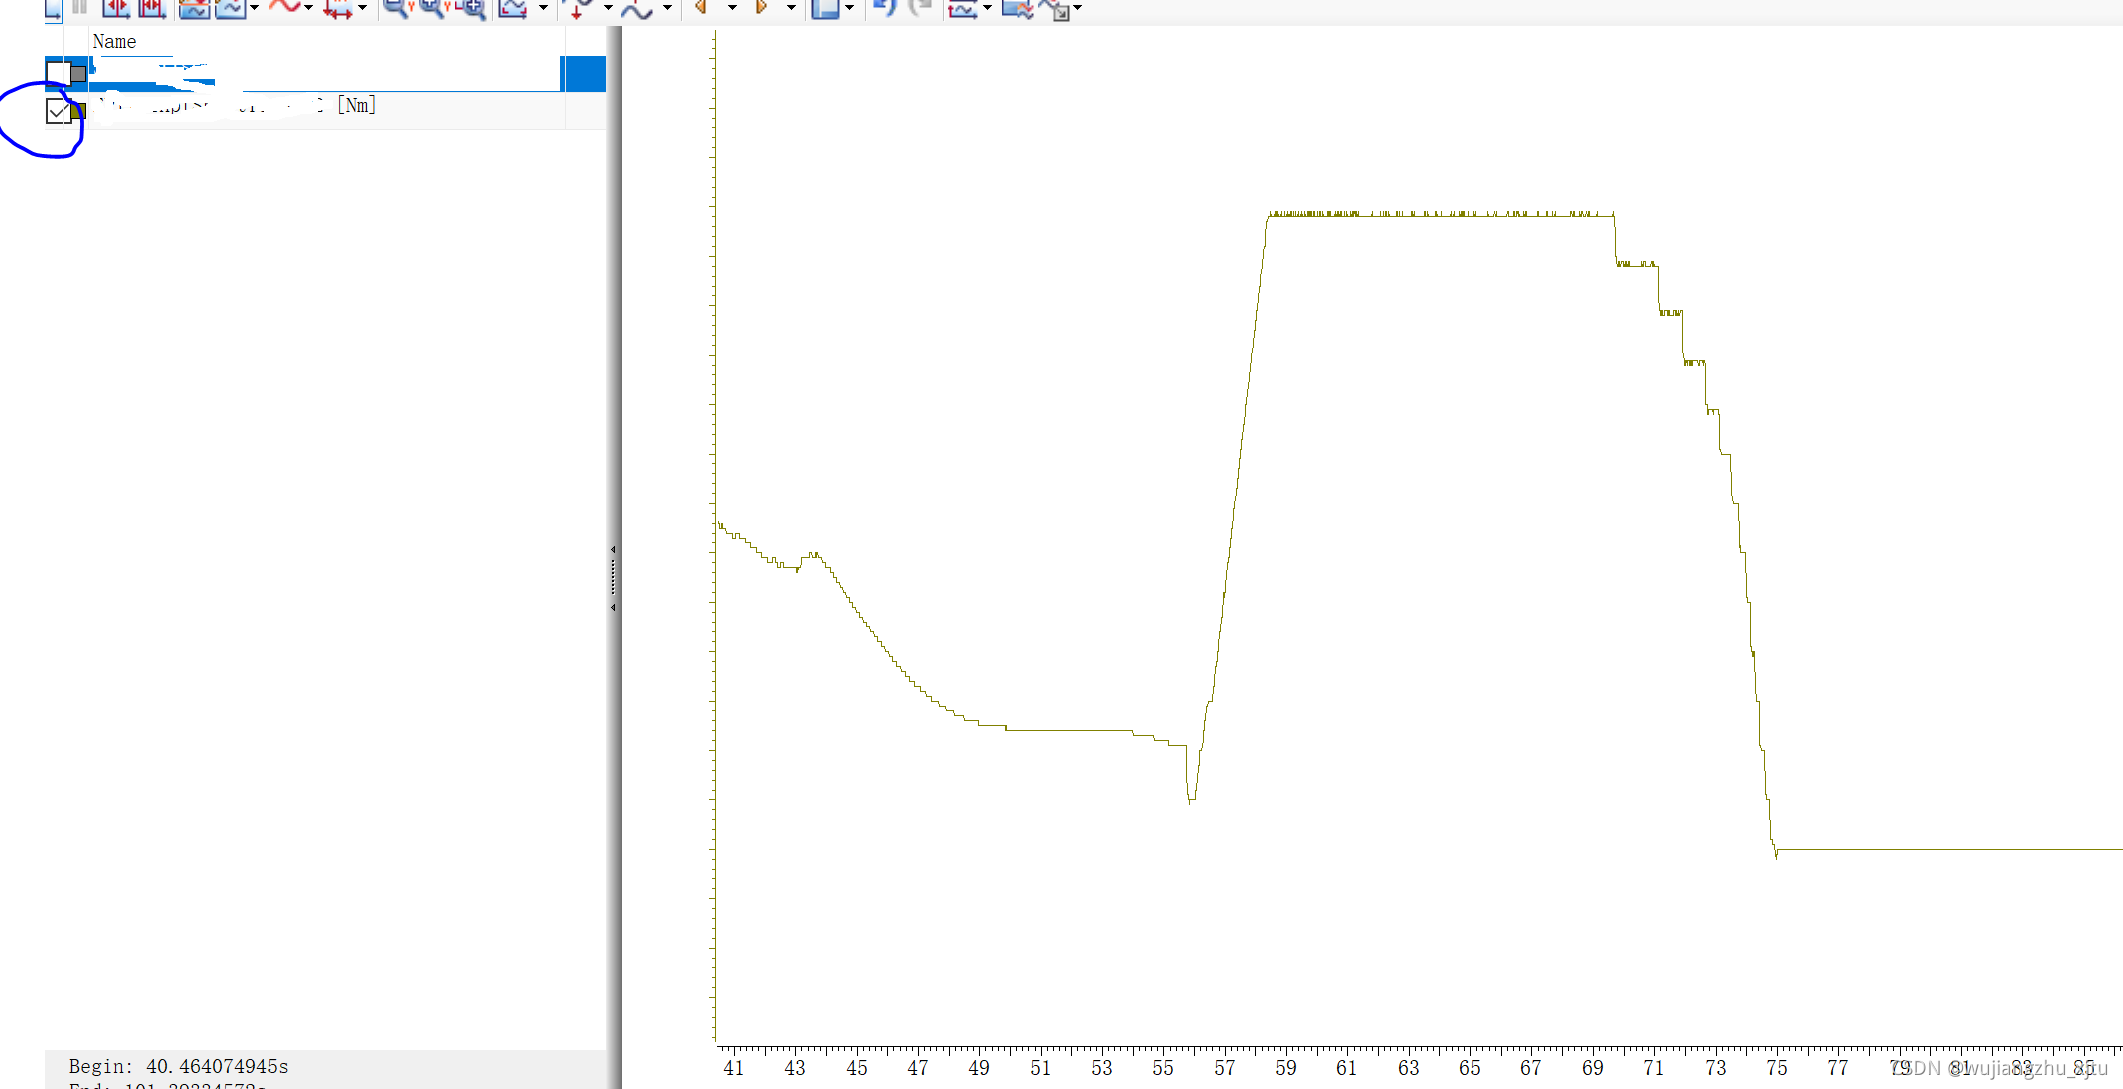
Task: Click the right orange marker arrow icon
Action: pos(761,8)
